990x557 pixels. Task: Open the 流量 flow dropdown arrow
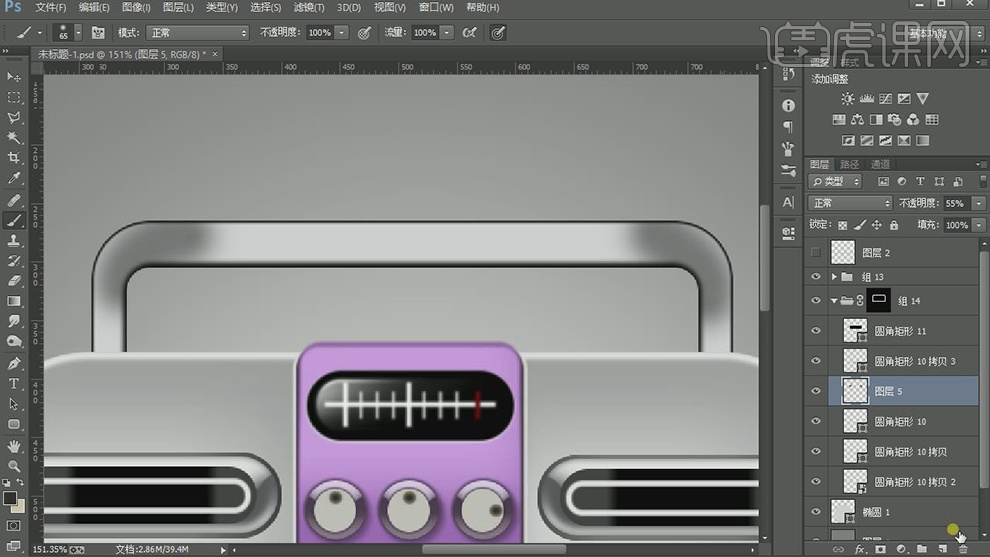[446, 32]
